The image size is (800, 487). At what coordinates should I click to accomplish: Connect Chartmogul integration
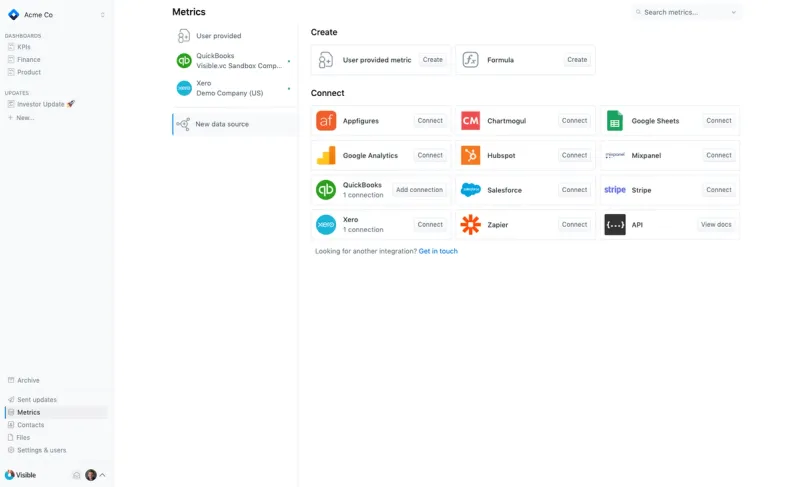(574, 121)
